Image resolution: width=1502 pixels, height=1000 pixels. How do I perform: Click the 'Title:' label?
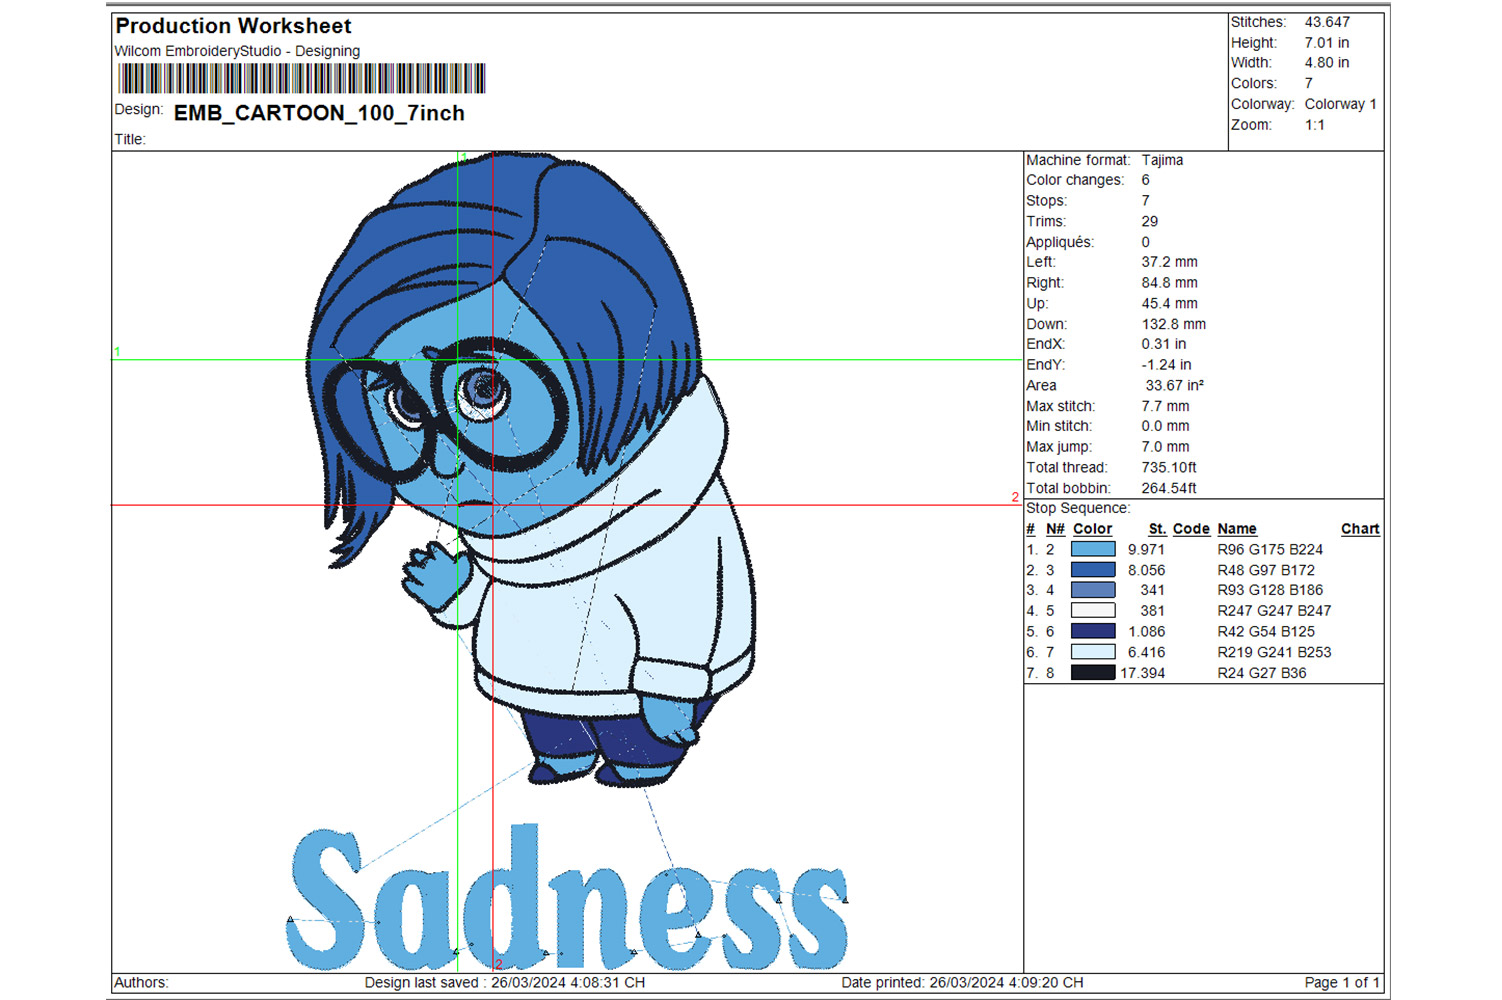(x=130, y=139)
